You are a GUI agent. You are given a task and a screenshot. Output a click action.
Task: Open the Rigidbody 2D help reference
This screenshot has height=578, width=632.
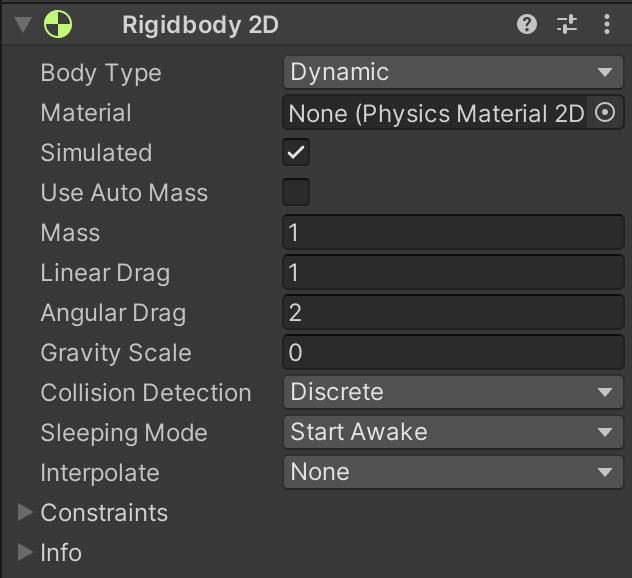click(x=527, y=25)
